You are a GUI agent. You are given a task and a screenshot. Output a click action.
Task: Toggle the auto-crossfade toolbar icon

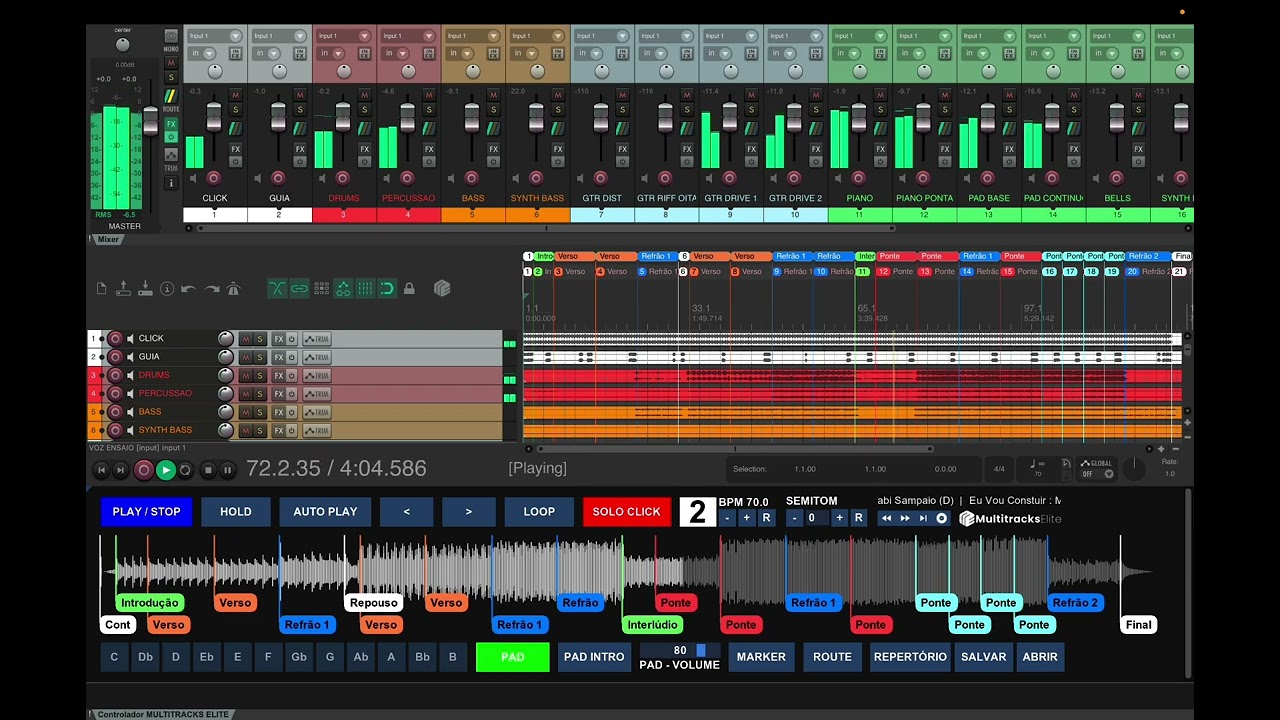click(277, 289)
